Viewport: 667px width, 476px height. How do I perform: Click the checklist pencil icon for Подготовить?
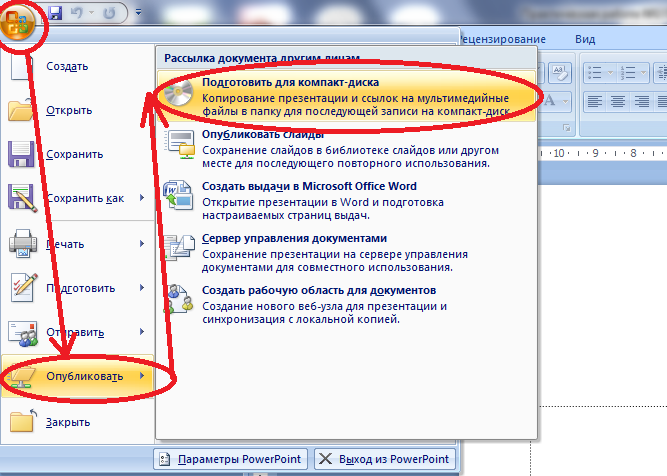24,288
